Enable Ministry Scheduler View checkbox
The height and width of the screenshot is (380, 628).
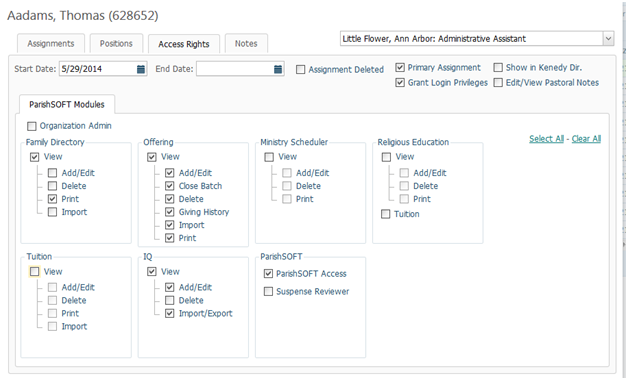point(269,157)
